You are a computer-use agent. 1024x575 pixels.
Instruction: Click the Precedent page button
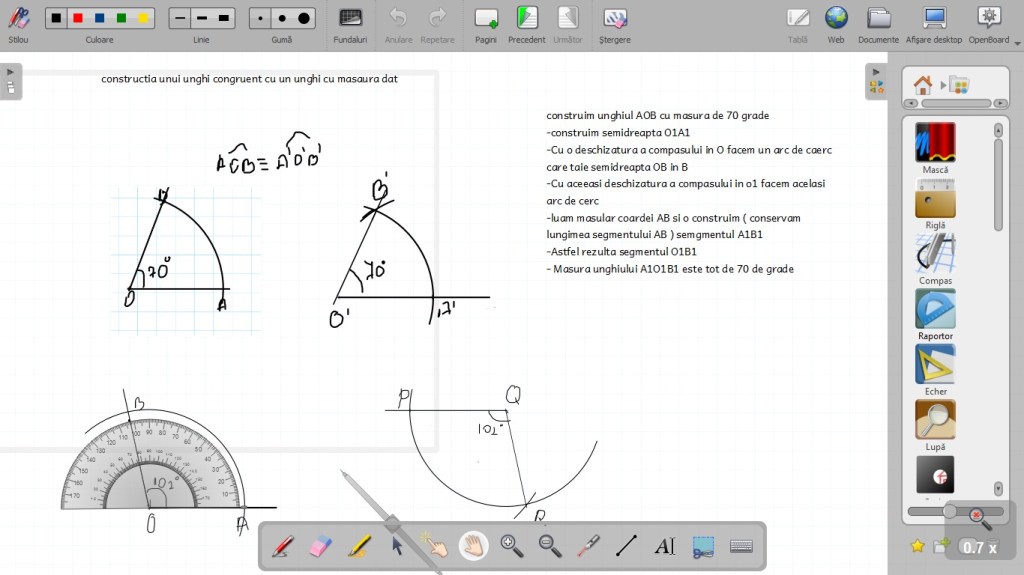526,23
